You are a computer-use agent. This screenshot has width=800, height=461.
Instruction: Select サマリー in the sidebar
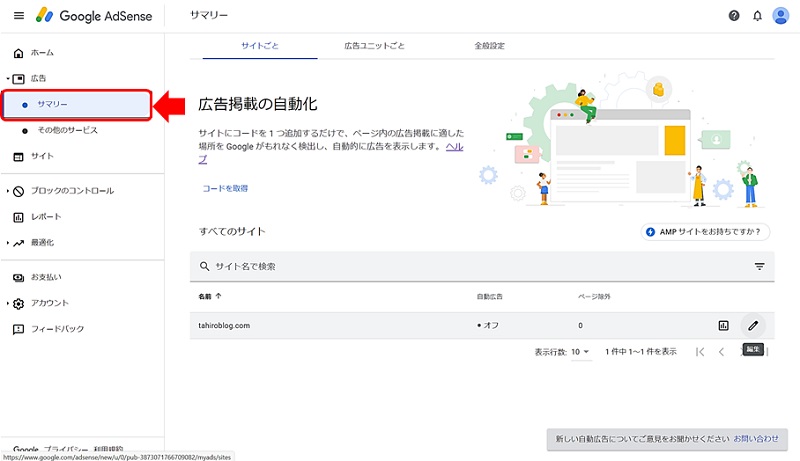(x=77, y=105)
